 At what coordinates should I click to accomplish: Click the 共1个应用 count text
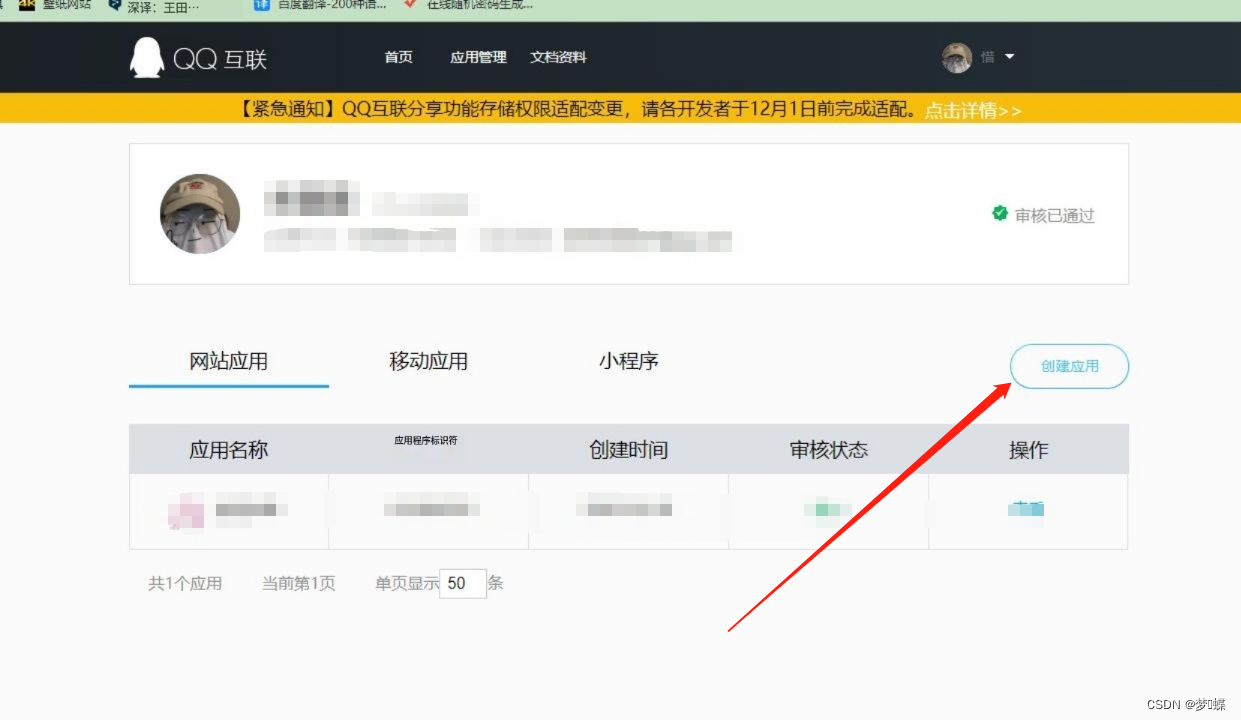(185, 583)
